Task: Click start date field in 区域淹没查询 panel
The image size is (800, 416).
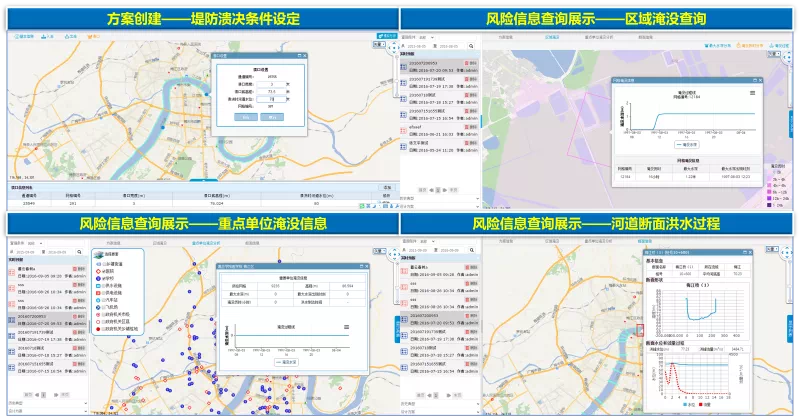Action: pos(418,46)
